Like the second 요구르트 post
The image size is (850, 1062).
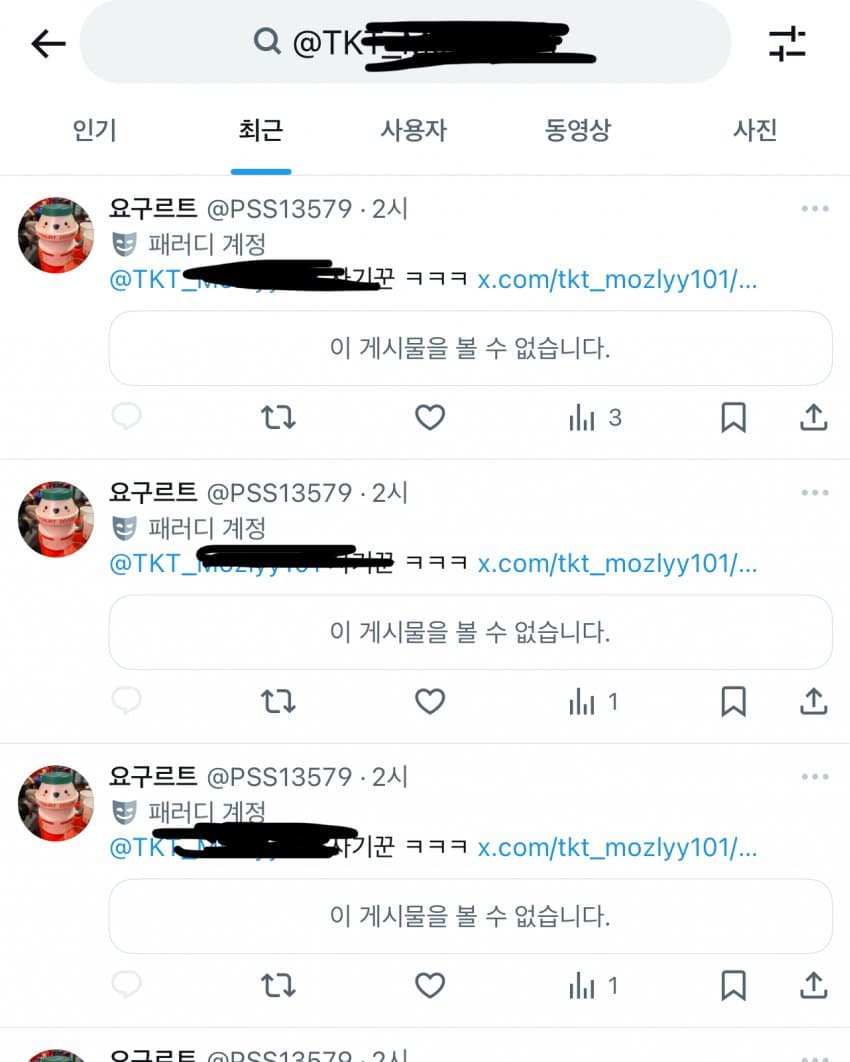point(430,701)
